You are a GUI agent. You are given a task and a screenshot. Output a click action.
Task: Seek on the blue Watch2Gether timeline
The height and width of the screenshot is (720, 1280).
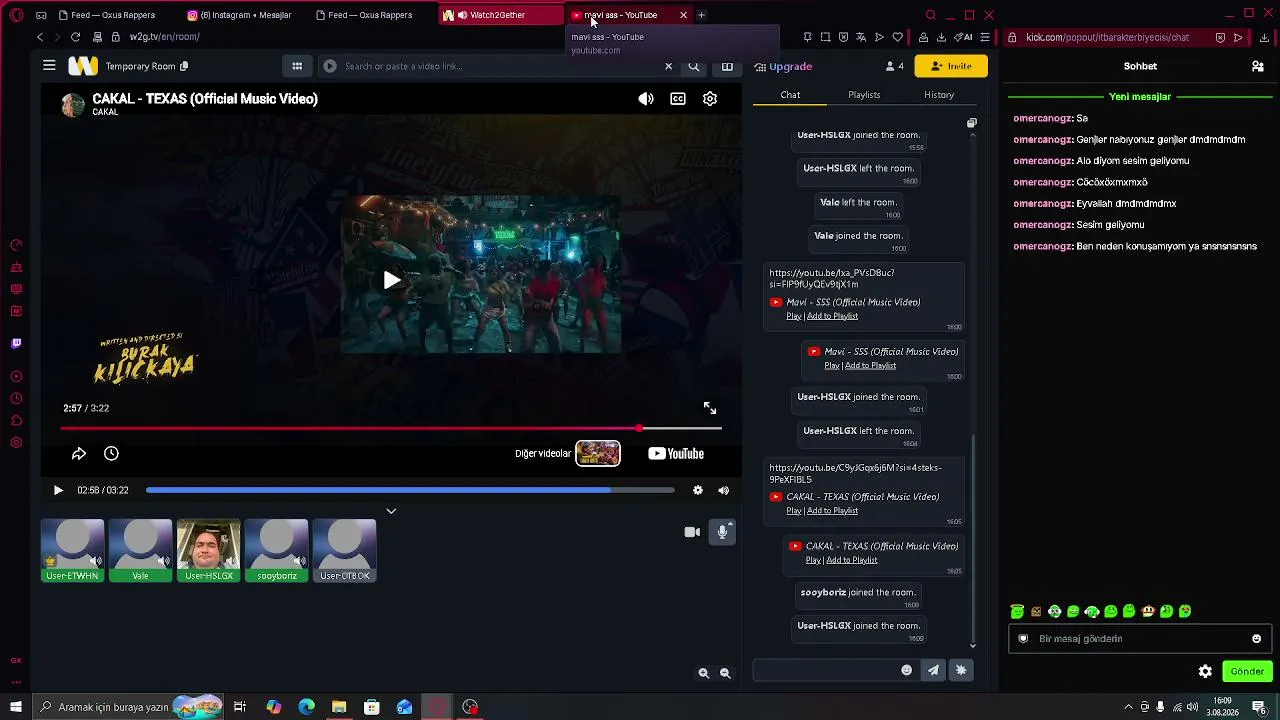410,490
